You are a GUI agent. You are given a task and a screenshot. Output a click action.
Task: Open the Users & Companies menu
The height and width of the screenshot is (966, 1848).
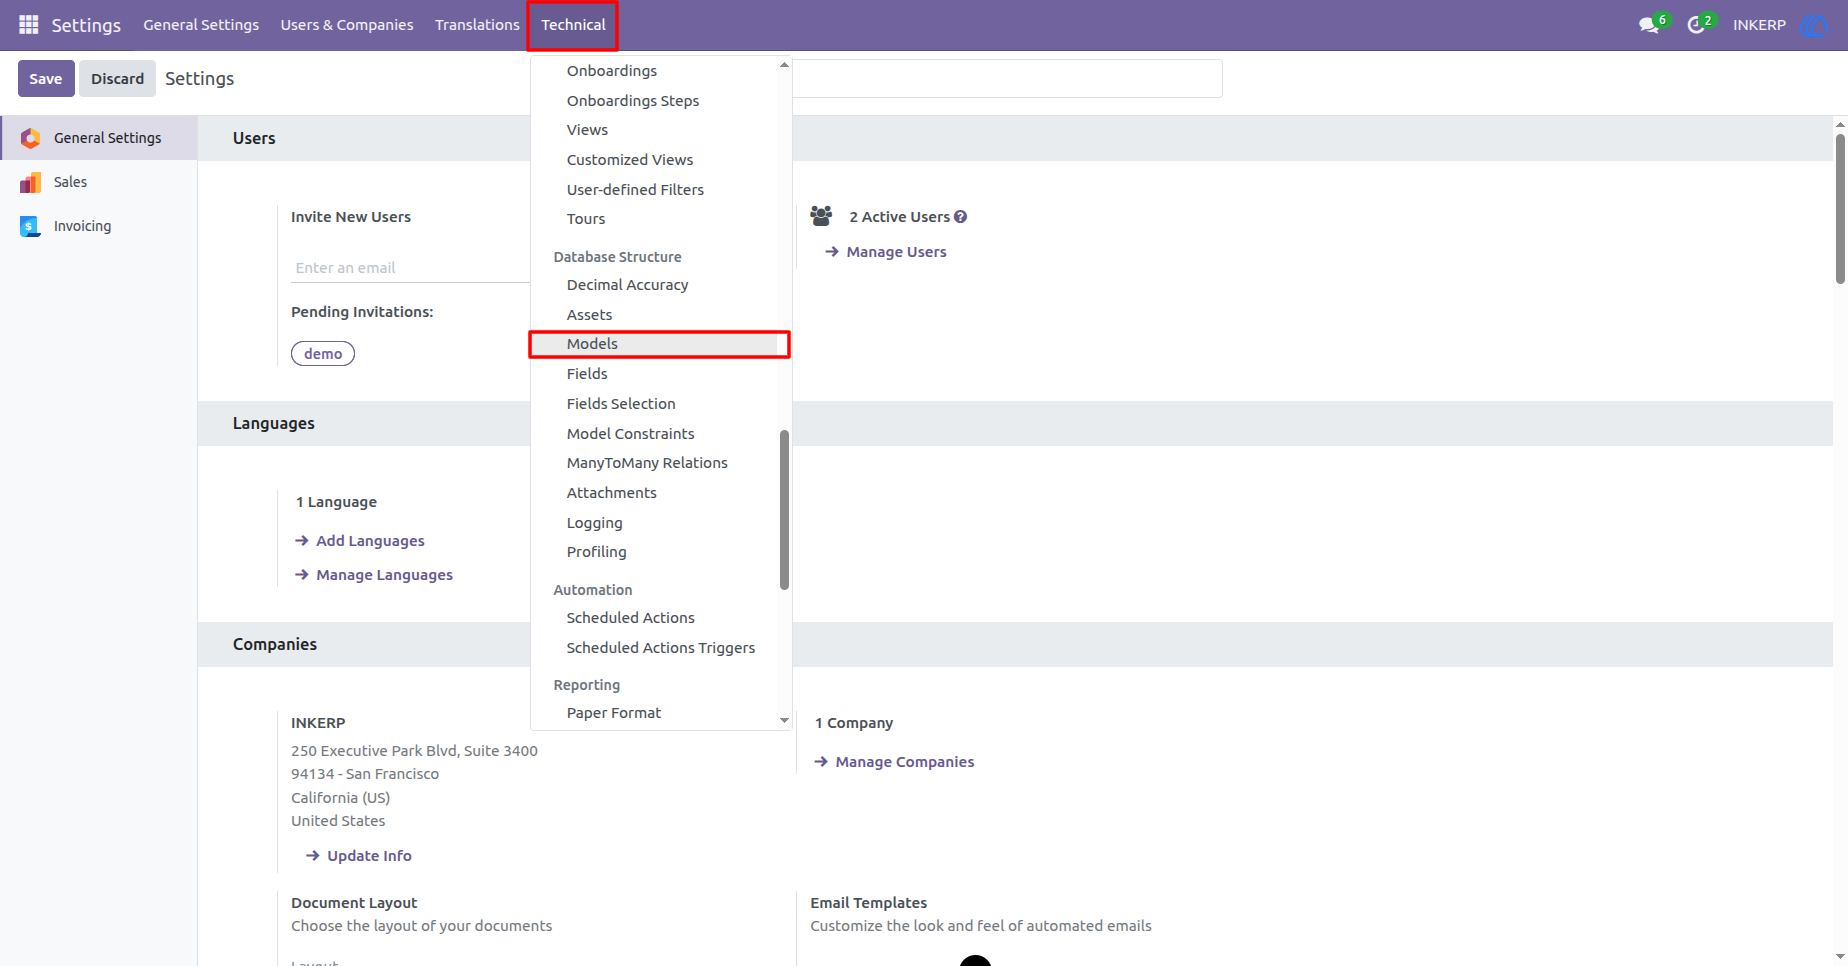[347, 25]
